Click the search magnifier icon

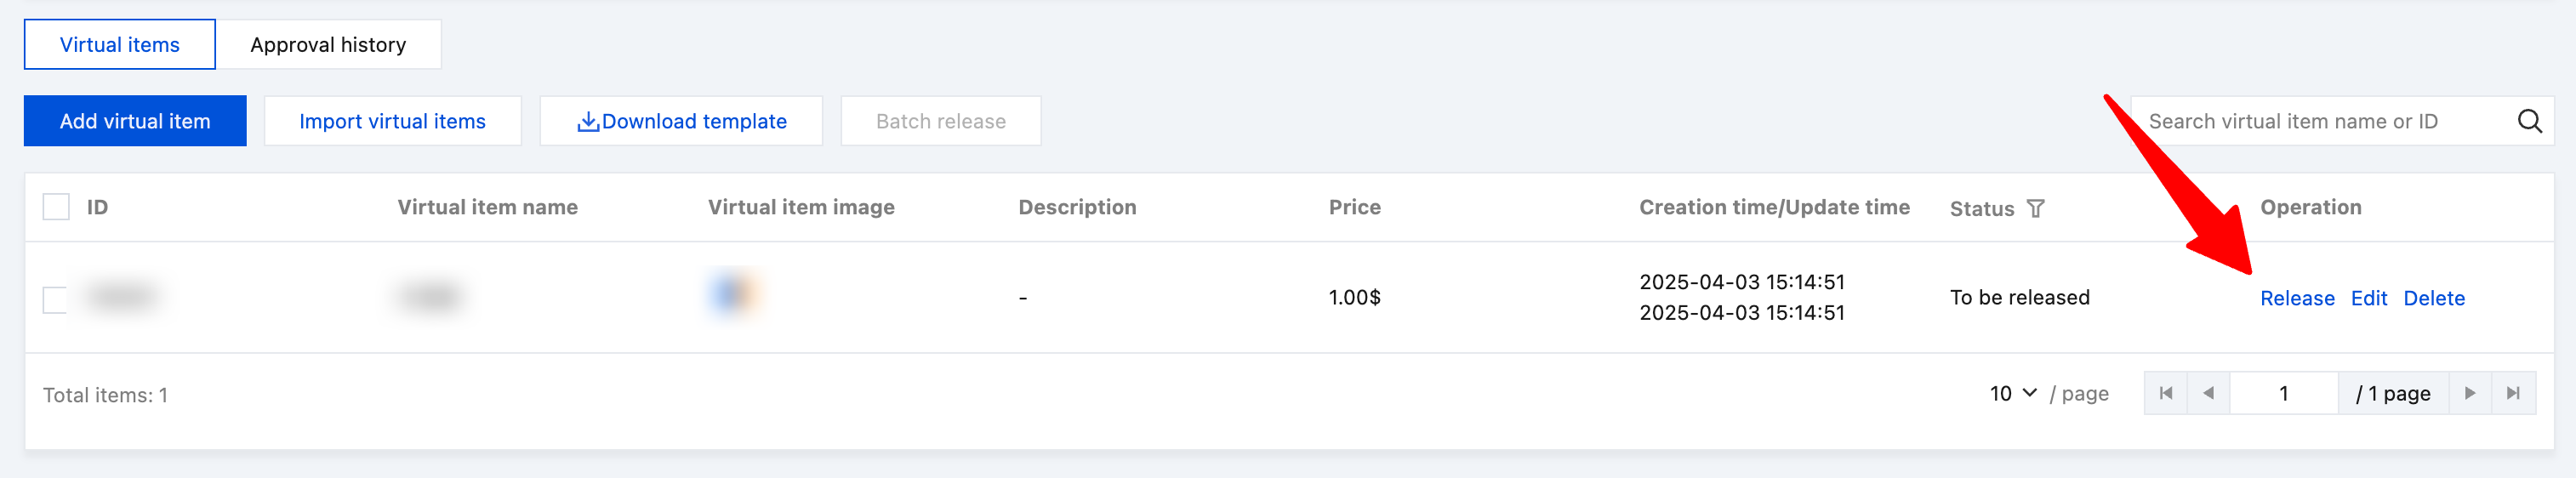coord(2529,121)
